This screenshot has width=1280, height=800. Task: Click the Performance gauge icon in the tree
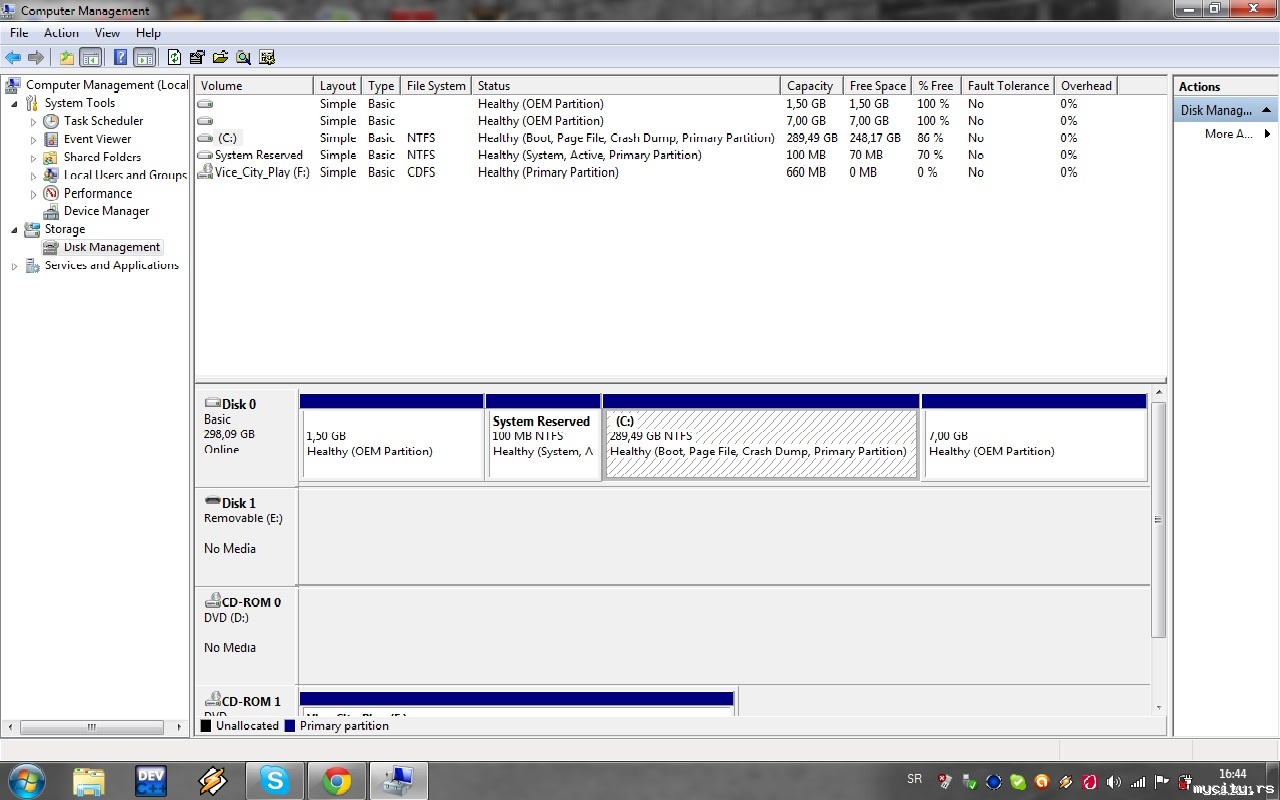tap(51, 193)
